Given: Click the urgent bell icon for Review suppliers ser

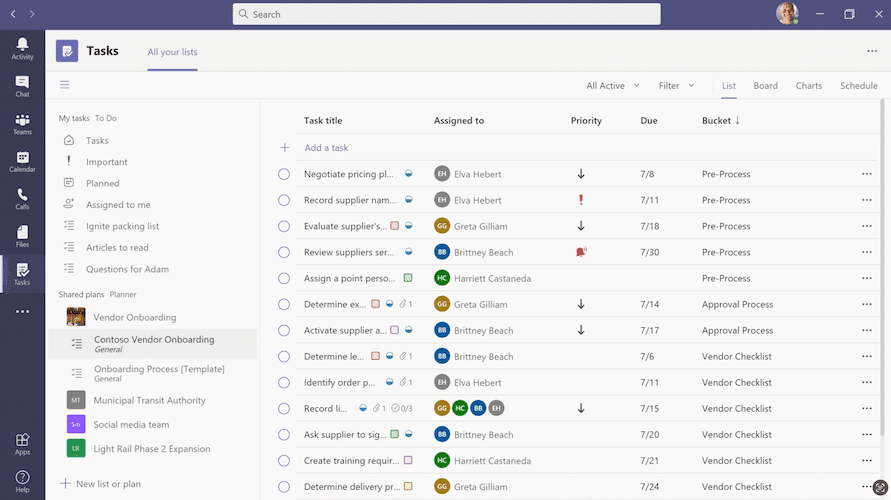Looking at the screenshot, I should [x=581, y=252].
